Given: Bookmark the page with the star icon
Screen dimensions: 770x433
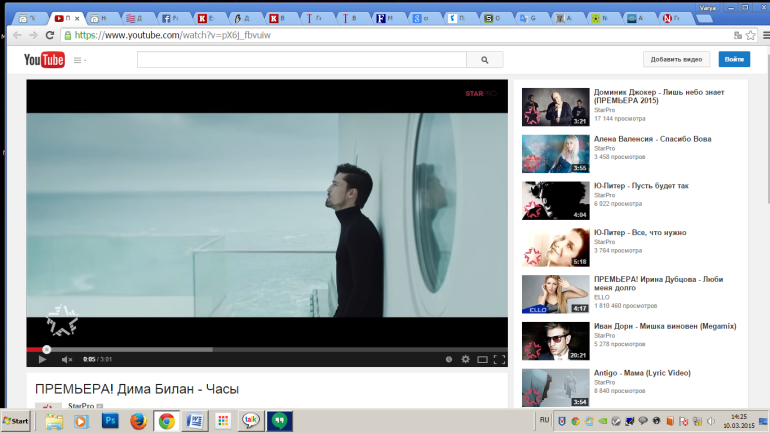Looking at the screenshot, I should 750,35.
